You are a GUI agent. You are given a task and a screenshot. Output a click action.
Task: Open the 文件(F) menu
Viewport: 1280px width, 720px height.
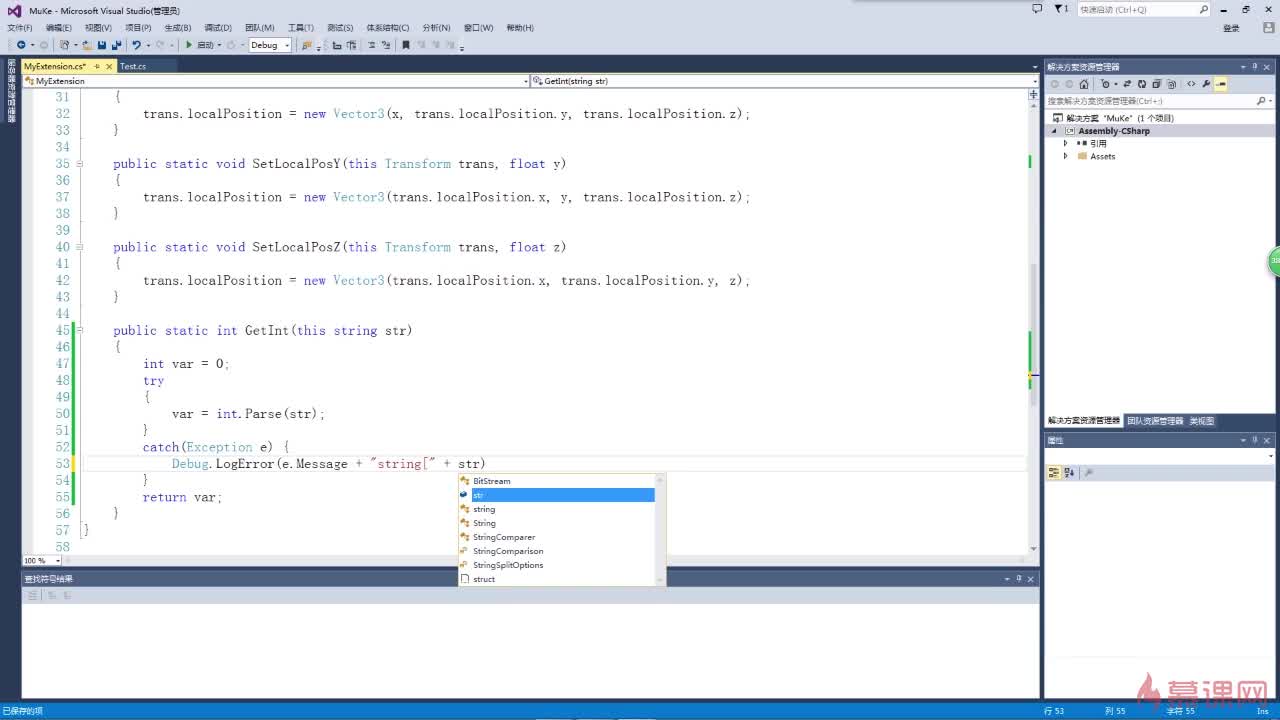point(20,28)
